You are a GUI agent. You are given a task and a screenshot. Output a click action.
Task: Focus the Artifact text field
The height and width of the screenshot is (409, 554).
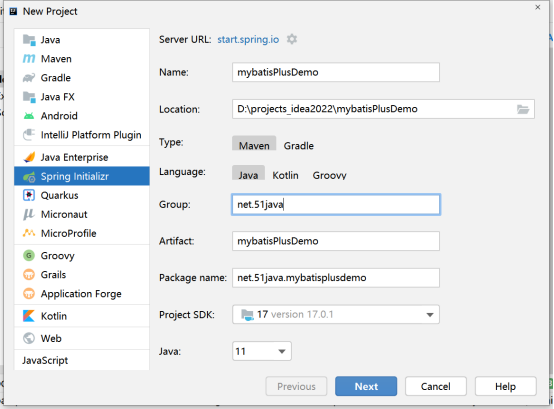click(x=336, y=241)
